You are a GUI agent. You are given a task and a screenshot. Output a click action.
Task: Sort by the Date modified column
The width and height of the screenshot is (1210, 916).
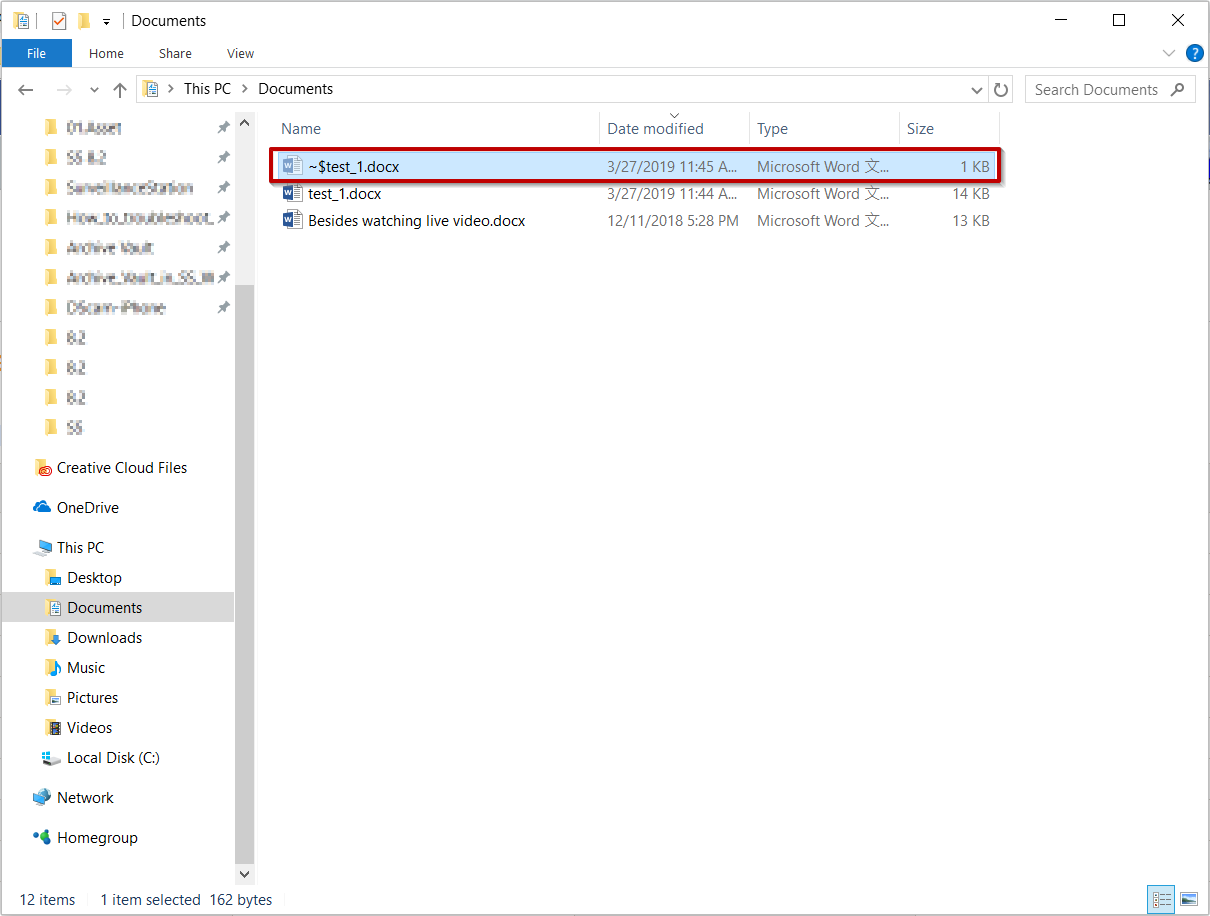point(655,129)
